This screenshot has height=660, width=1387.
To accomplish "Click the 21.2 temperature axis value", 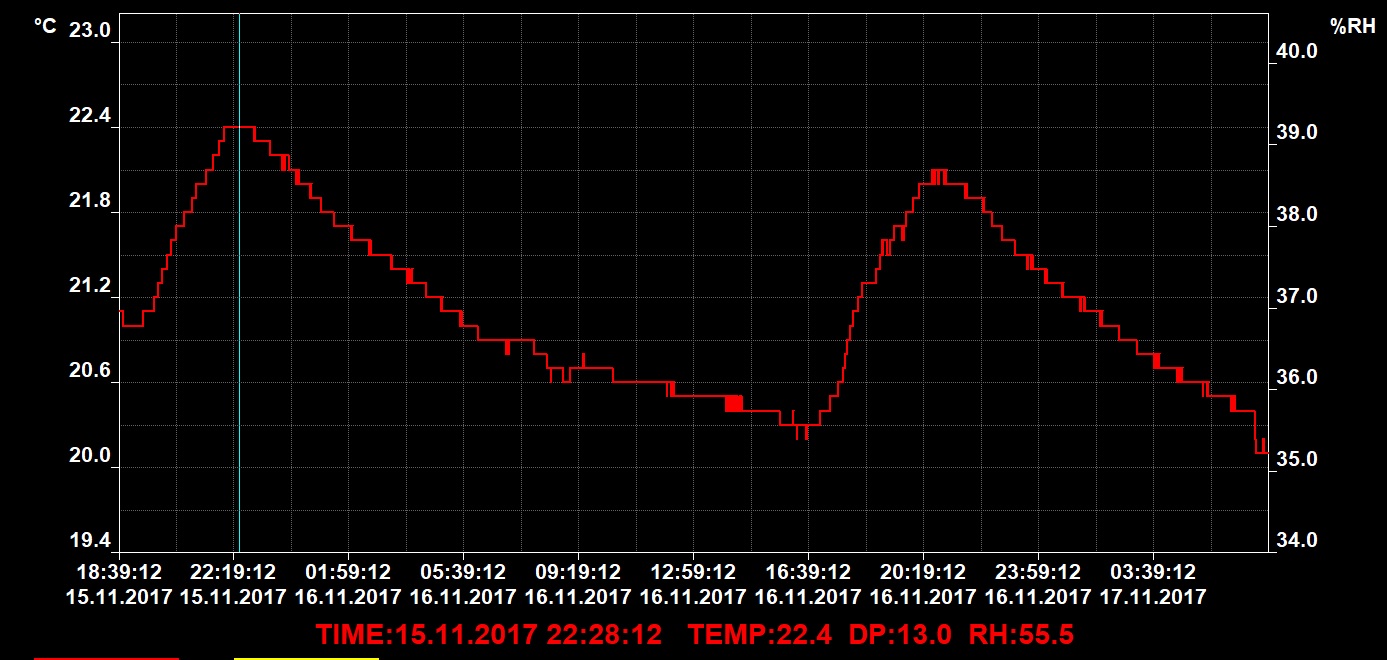I will click(89, 286).
